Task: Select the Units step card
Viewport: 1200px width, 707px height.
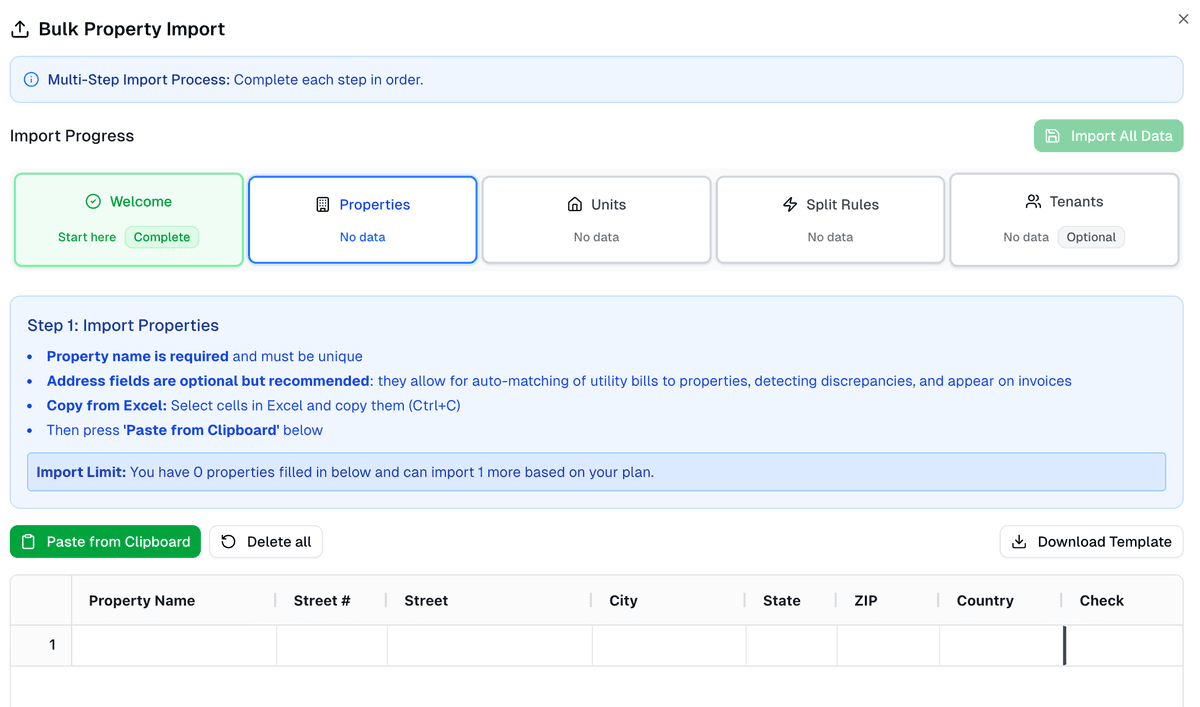Action: click(x=596, y=219)
